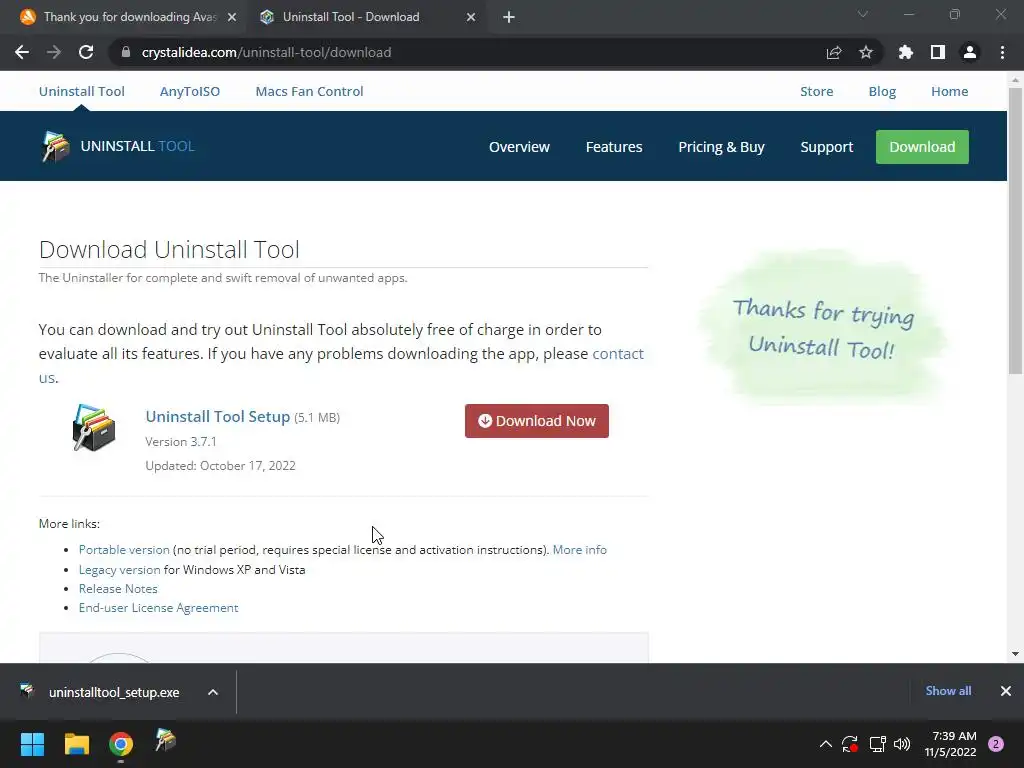The height and width of the screenshot is (768, 1024).
Task: Open the Windows Start menu
Action: pyautogui.click(x=33, y=744)
